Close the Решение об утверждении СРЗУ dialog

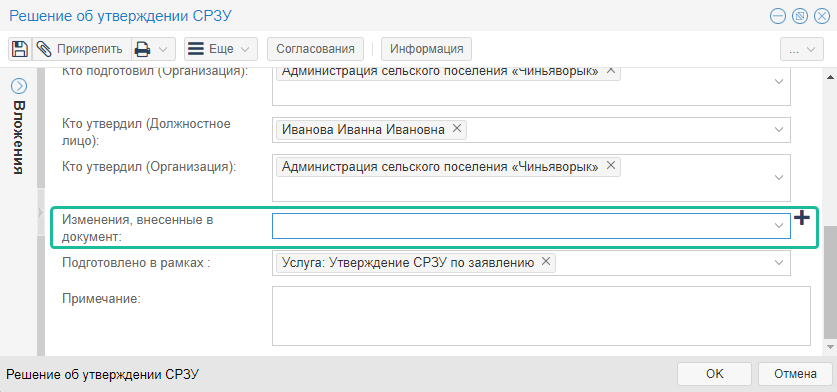click(822, 17)
